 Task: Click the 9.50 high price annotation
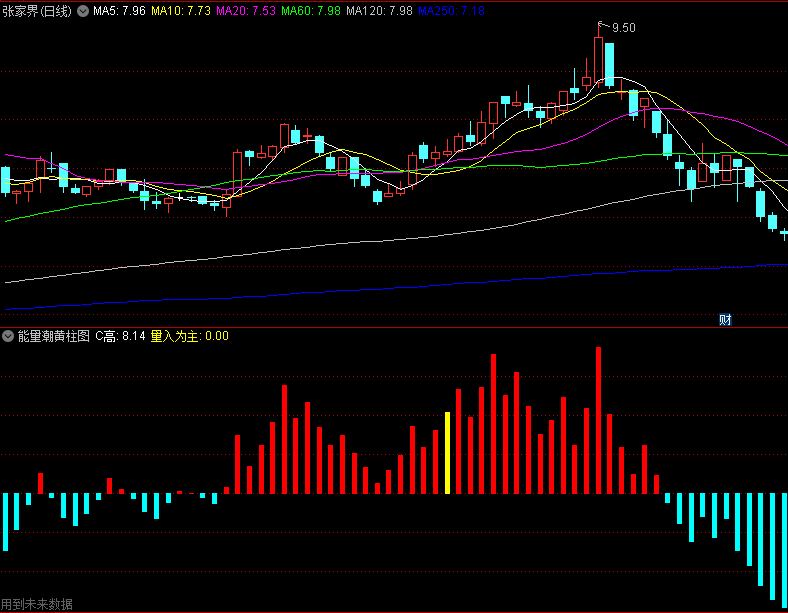tap(624, 28)
